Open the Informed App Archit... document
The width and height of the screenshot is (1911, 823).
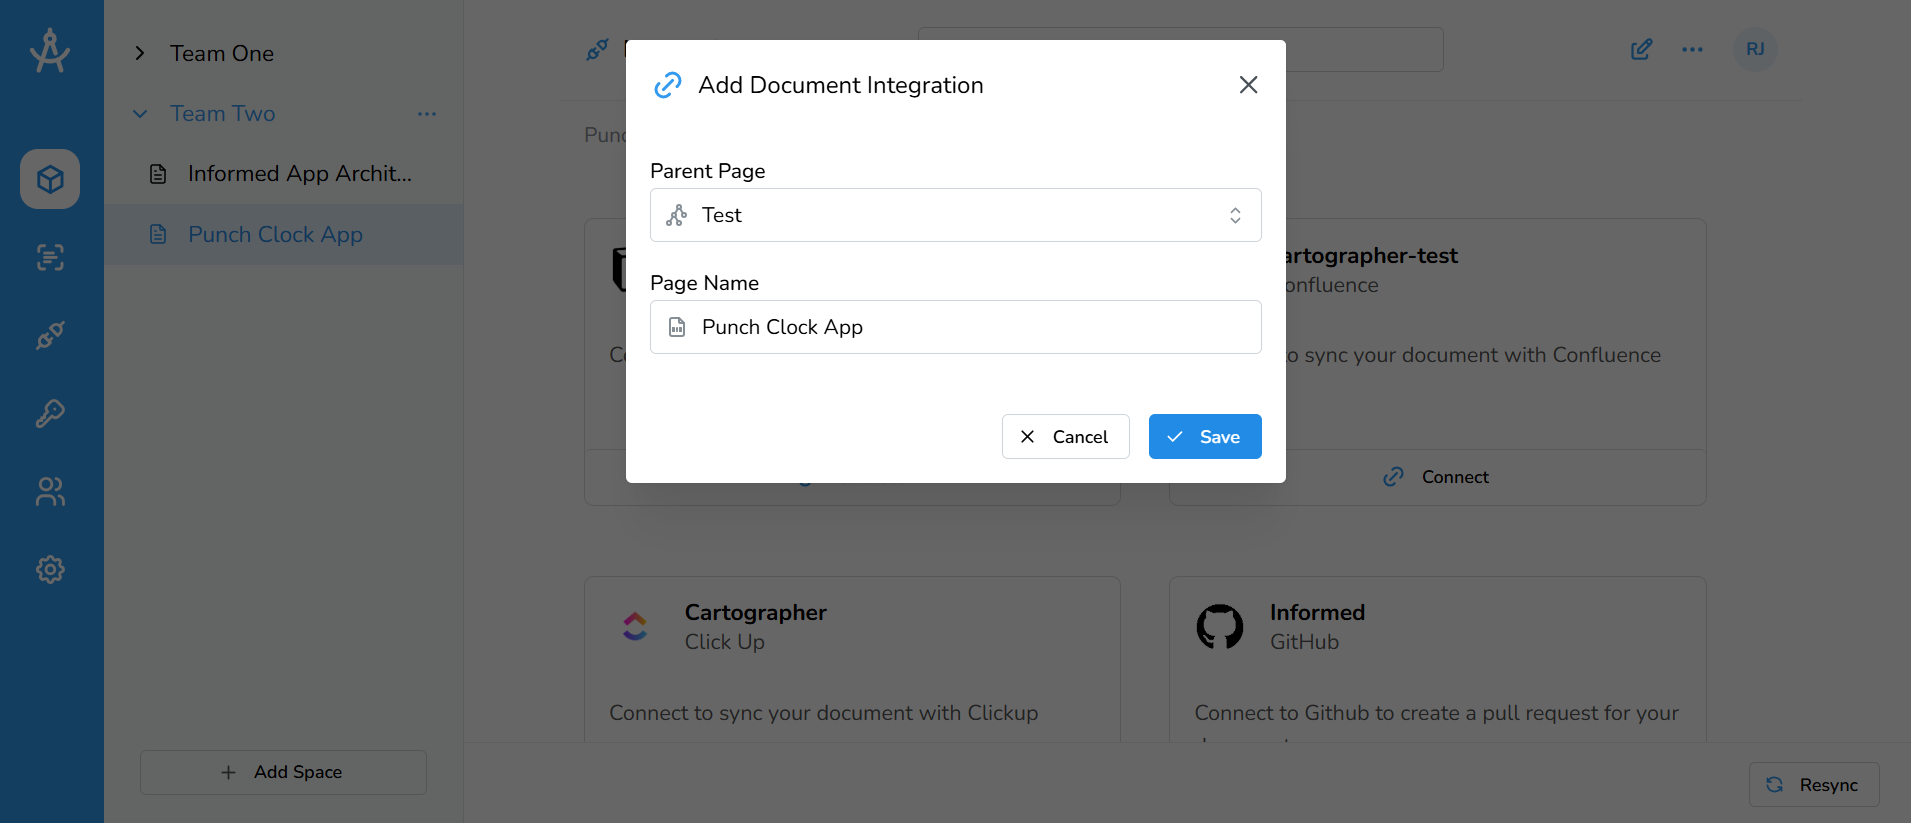[x=284, y=174]
